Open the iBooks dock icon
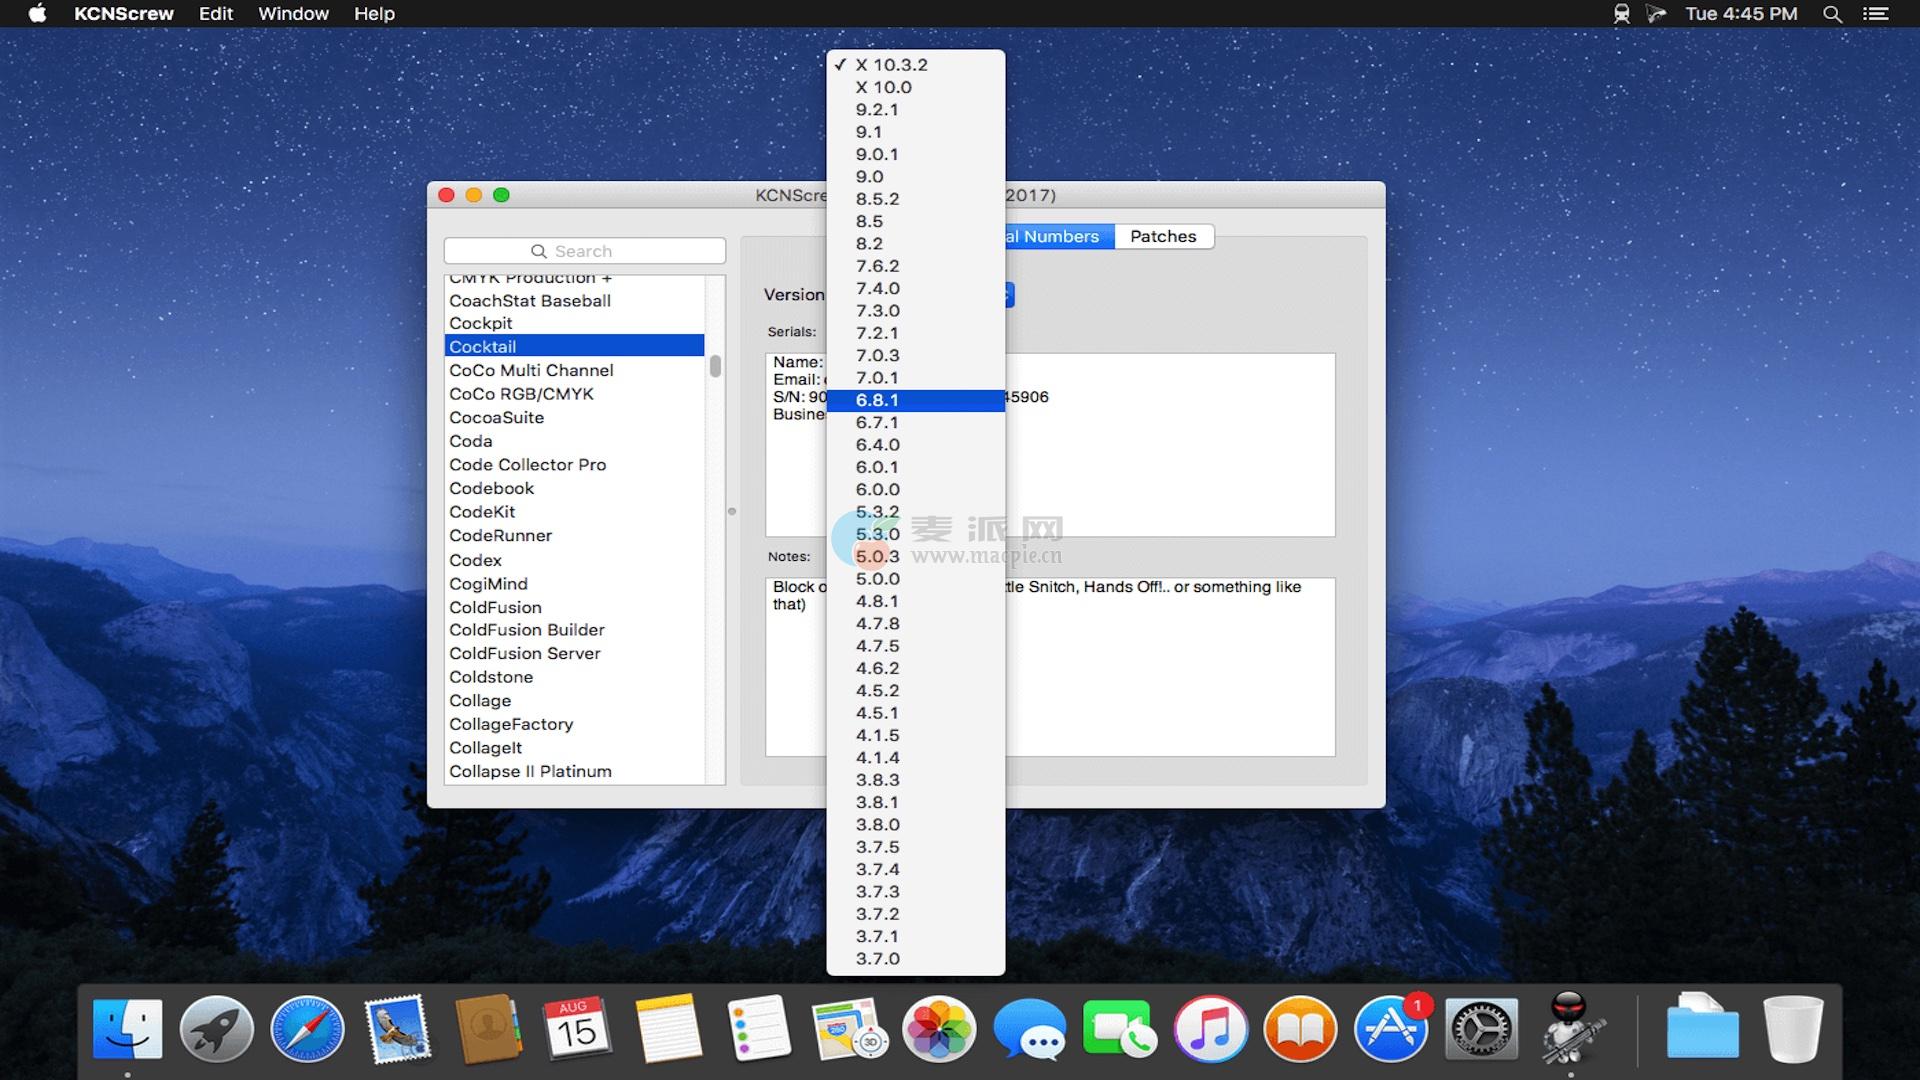 coord(1300,1029)
